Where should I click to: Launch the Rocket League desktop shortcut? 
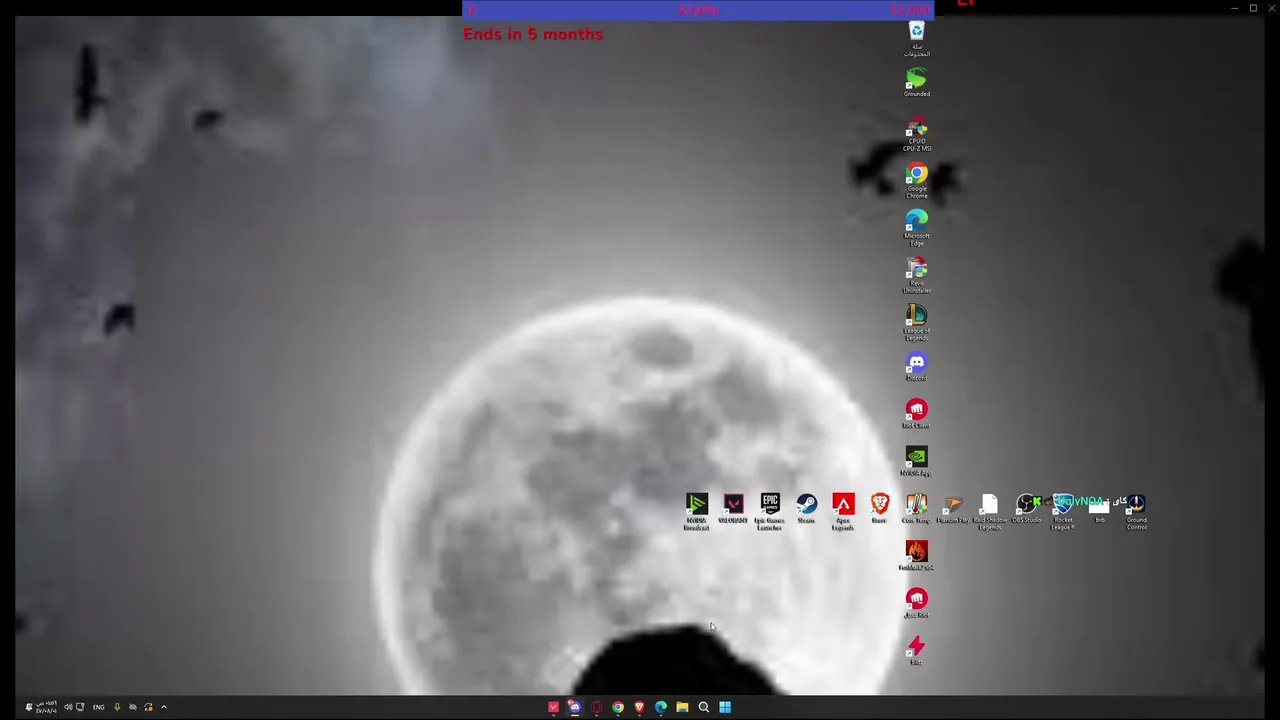click(x=1063, y=511)
